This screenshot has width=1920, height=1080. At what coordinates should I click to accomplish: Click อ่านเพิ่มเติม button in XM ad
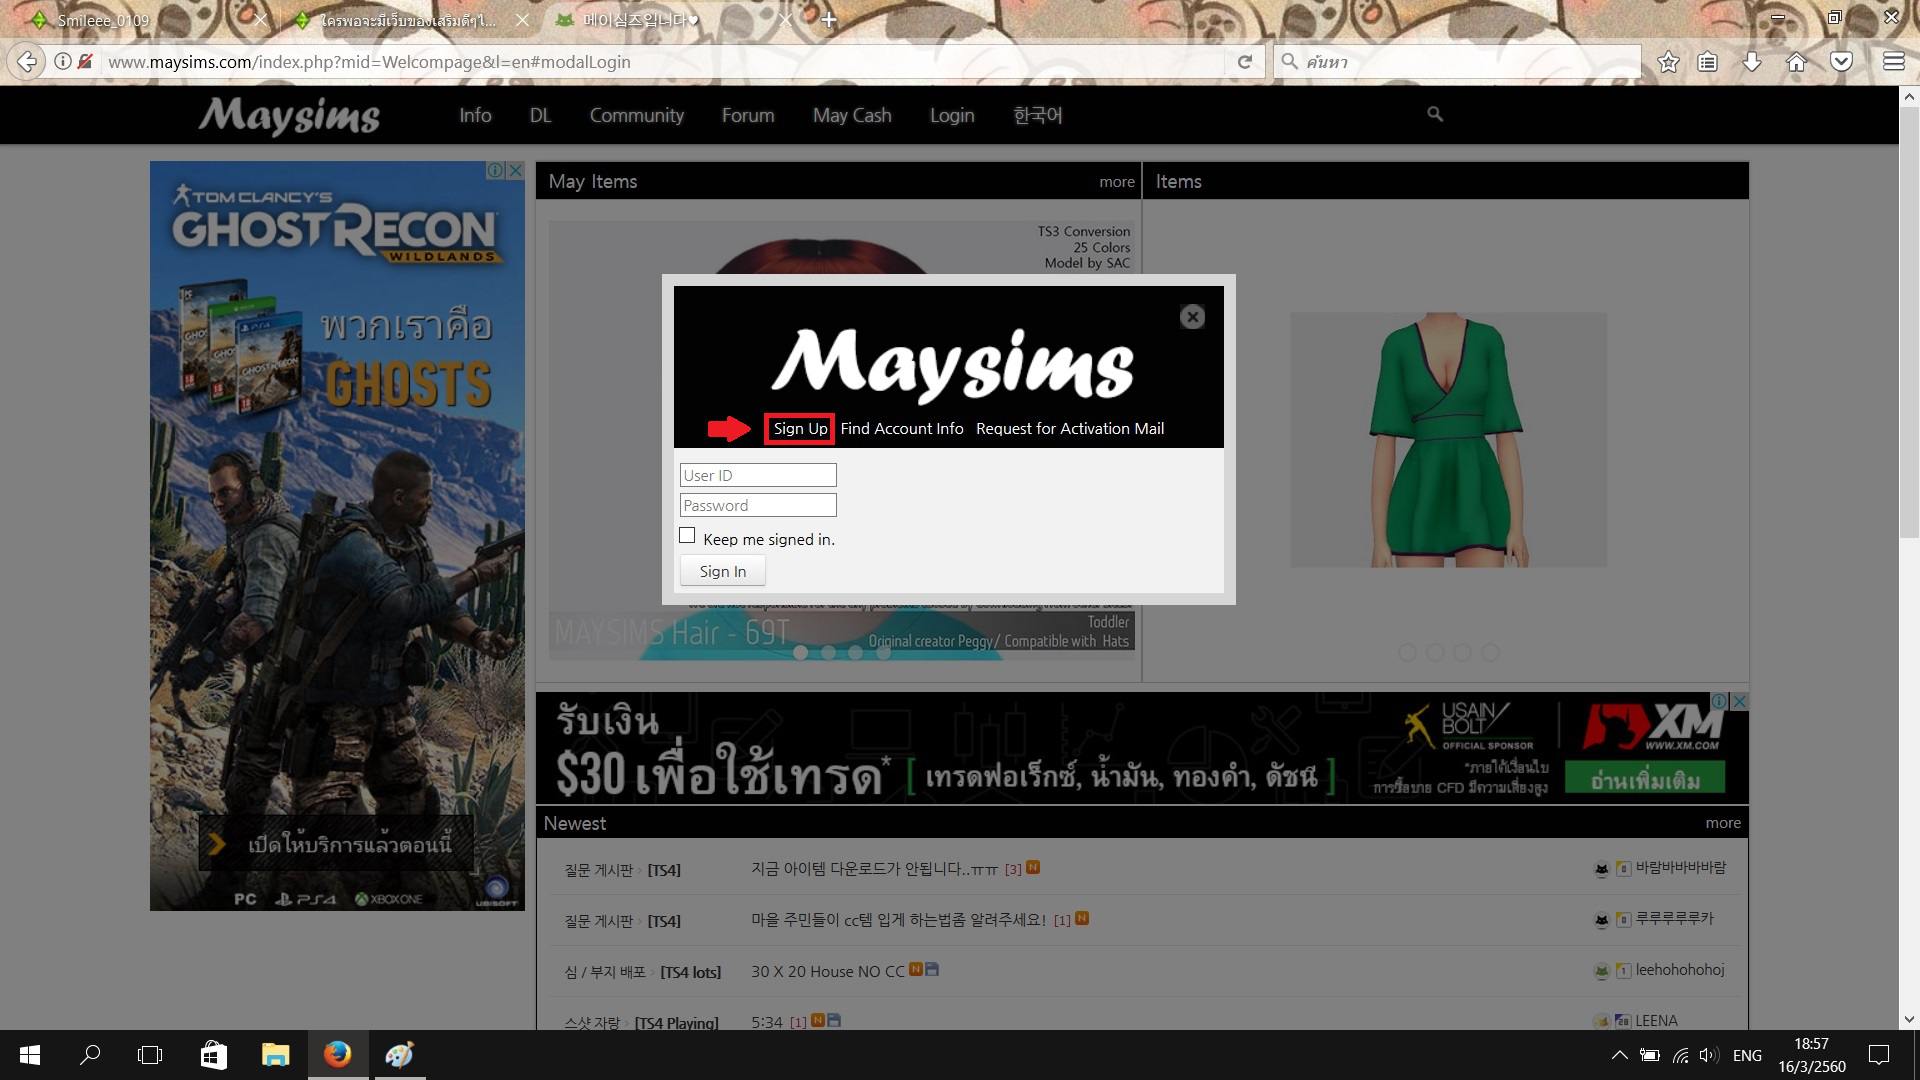[1645, 779]
